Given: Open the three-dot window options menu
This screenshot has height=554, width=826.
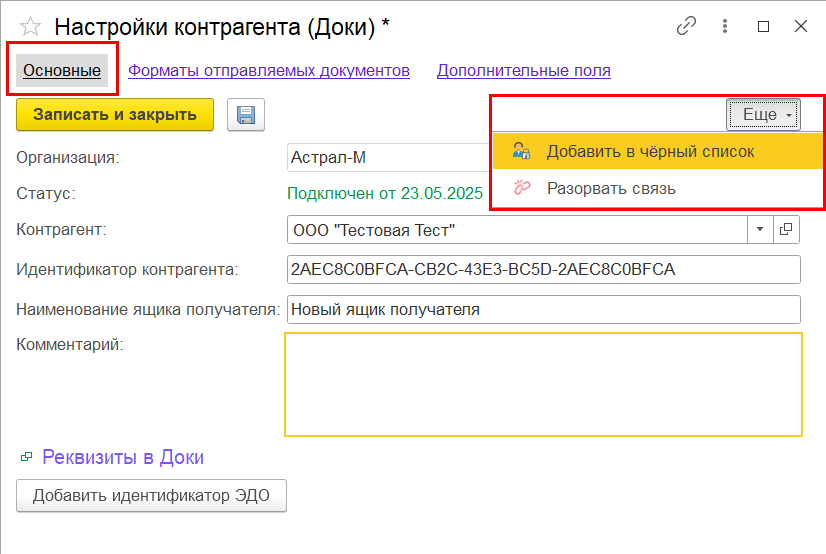Looking at the screenshot, I should [x=725, y=26].
